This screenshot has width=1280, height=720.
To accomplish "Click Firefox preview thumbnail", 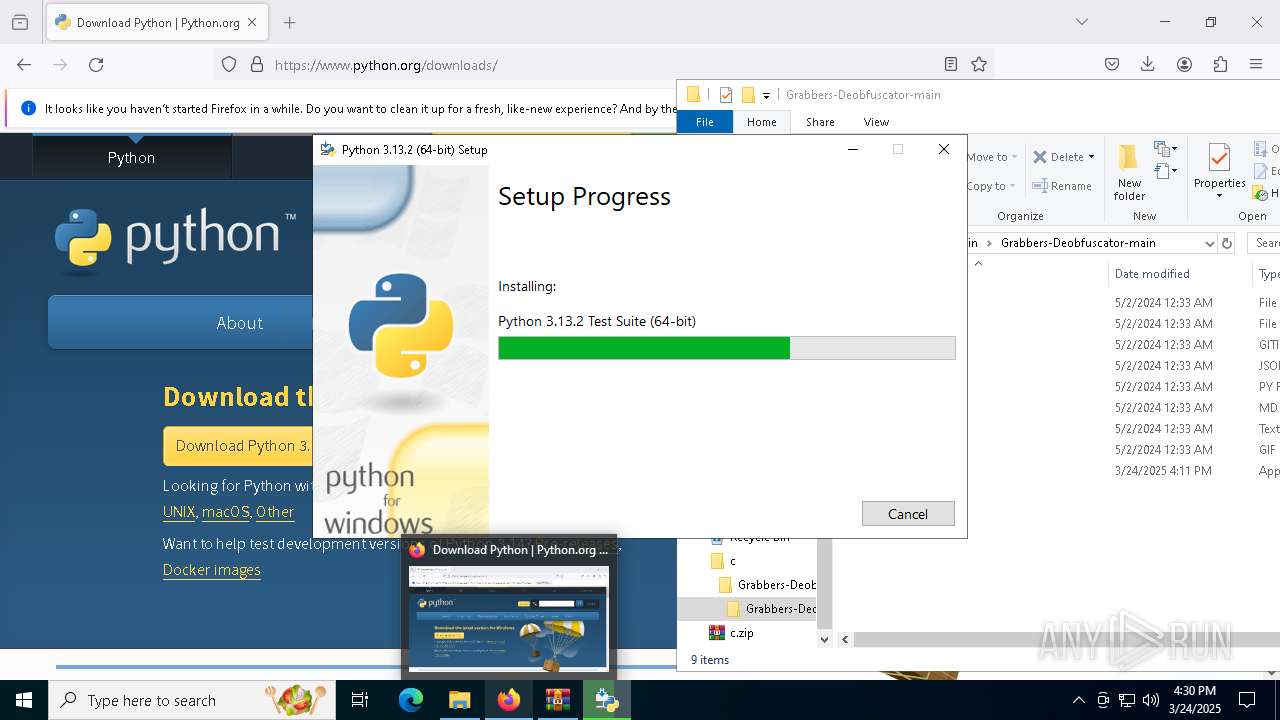I will coord(509,618).
